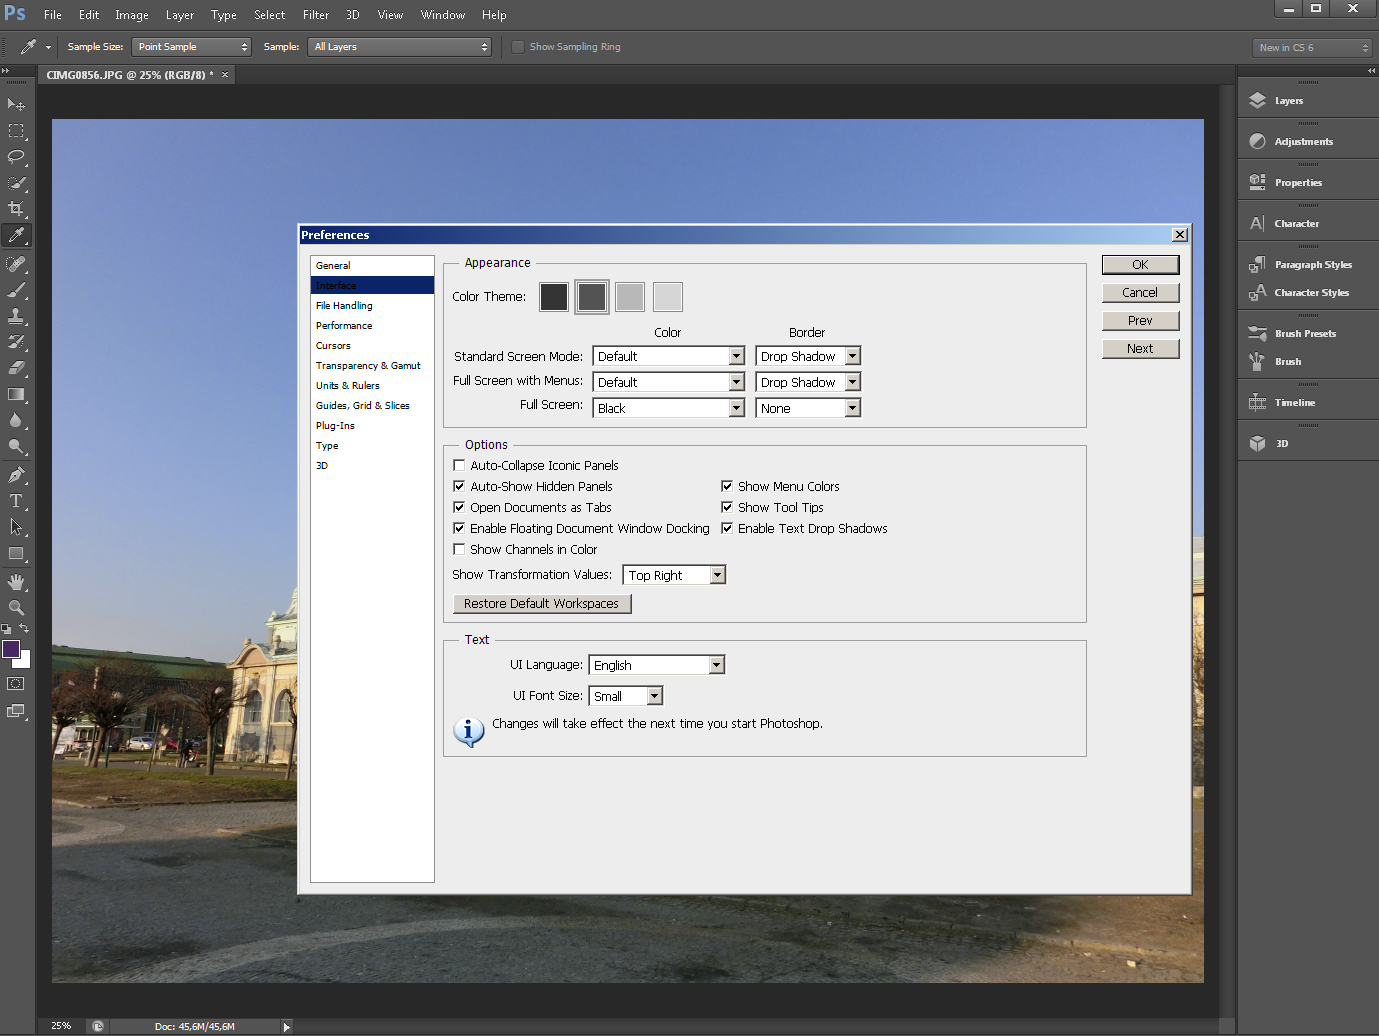Uncheck Show Tool Tips option
1379x1036 pixels.
click(727, 508)
